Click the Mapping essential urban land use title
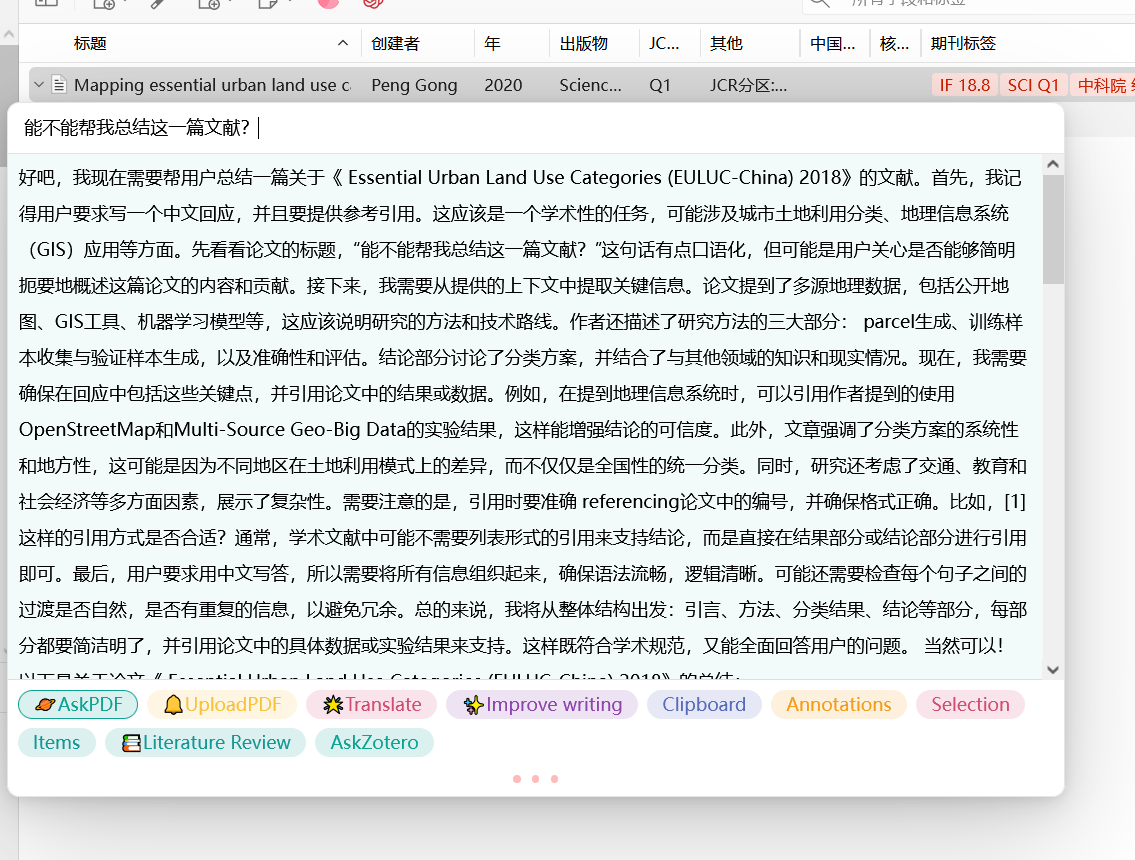Viewport: 1135px width, 860px height. tap(212, 85)
